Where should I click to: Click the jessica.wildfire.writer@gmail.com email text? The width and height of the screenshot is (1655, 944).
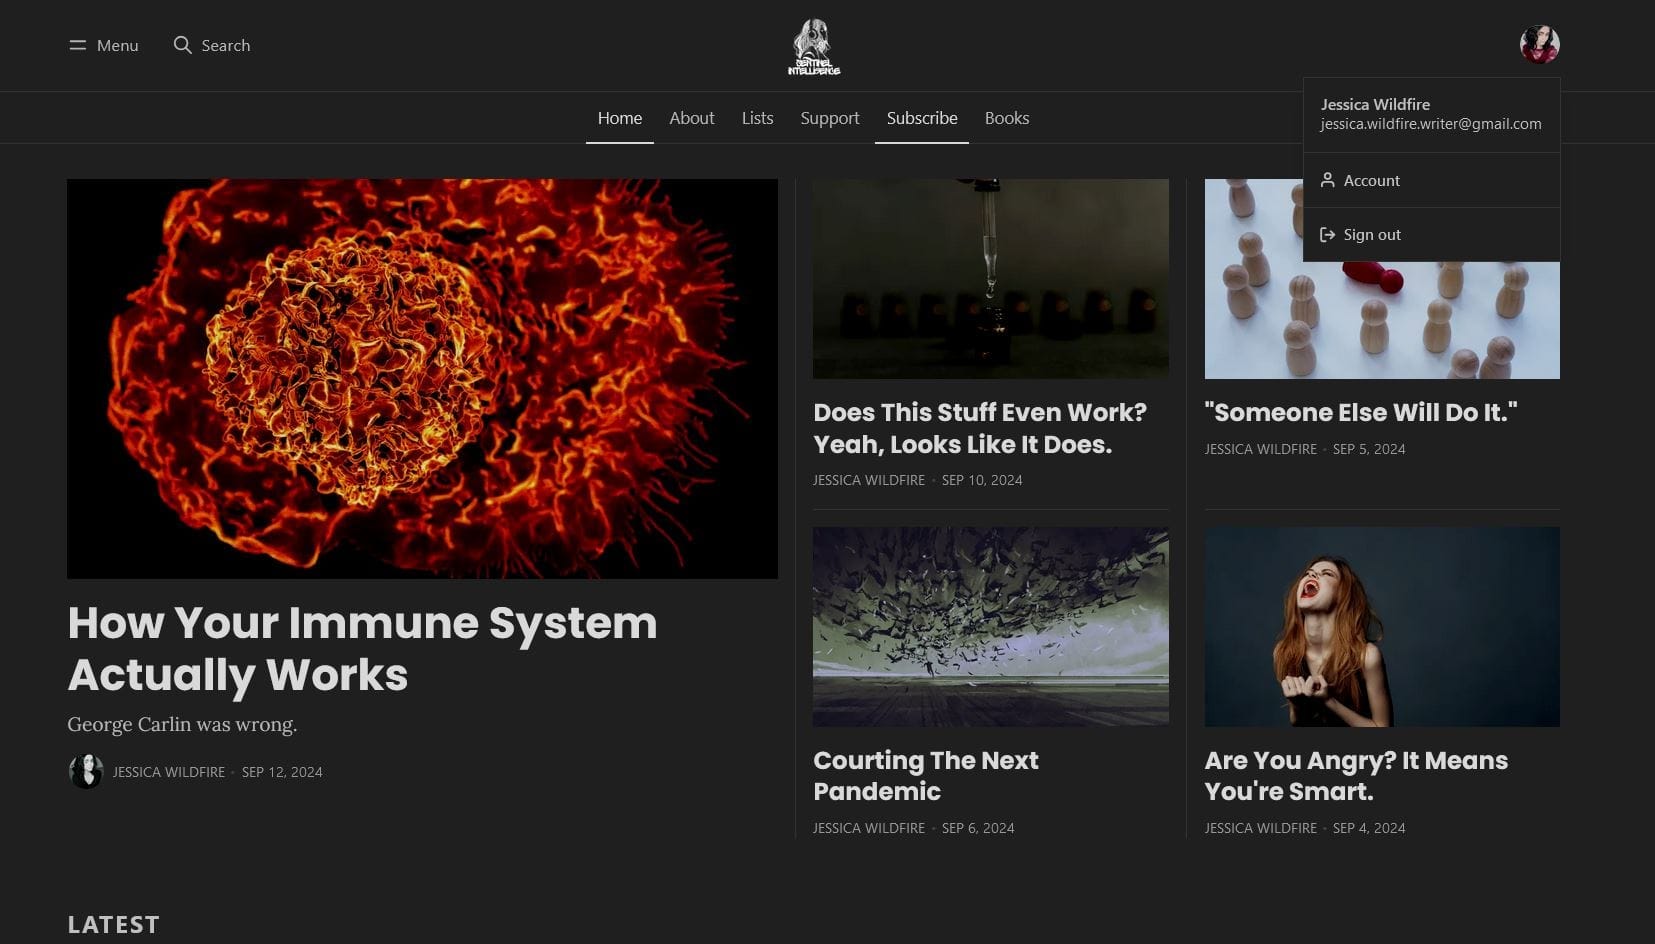point(1431,124)
